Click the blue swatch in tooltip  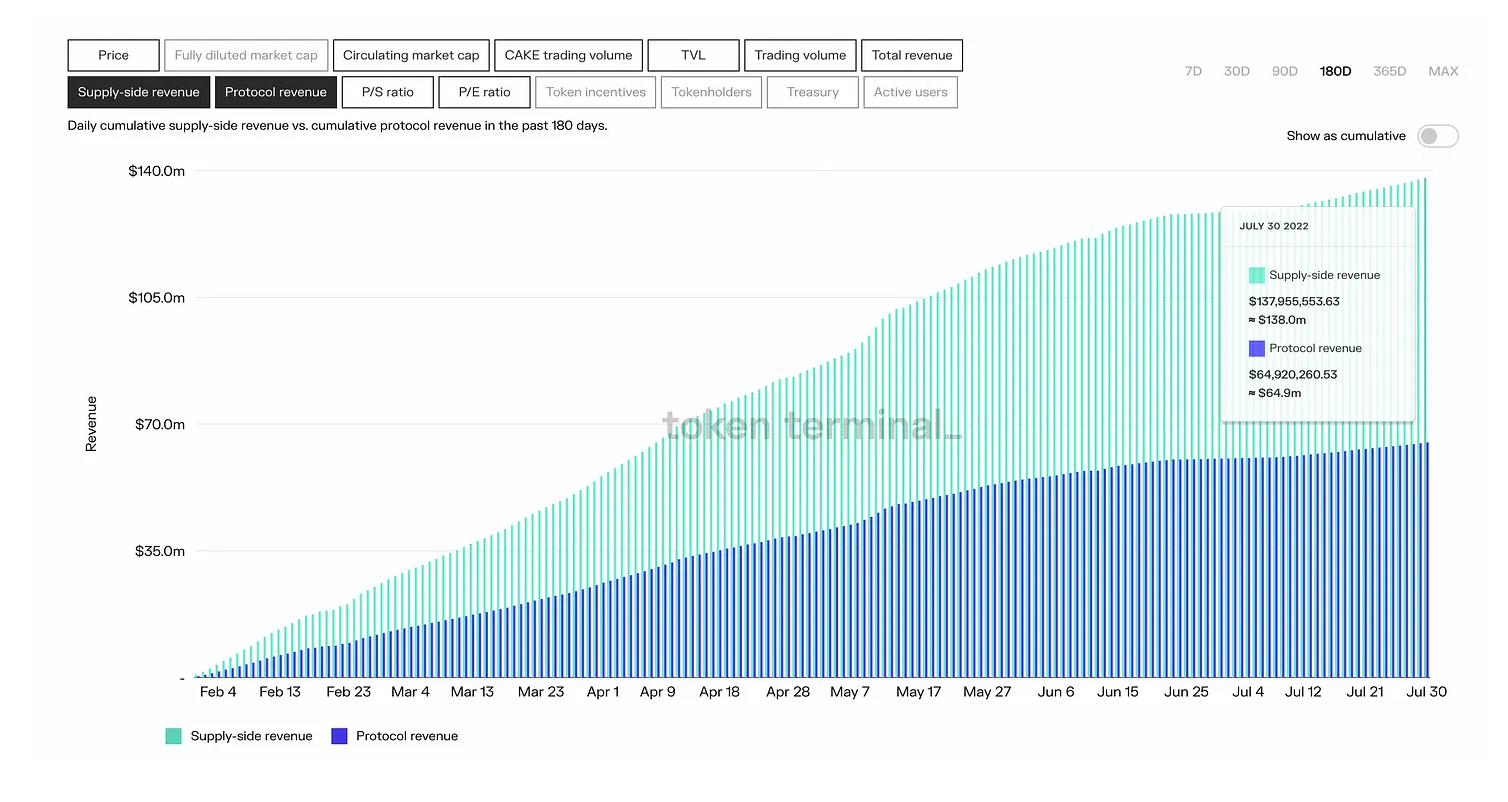[x=1257, y=348]
